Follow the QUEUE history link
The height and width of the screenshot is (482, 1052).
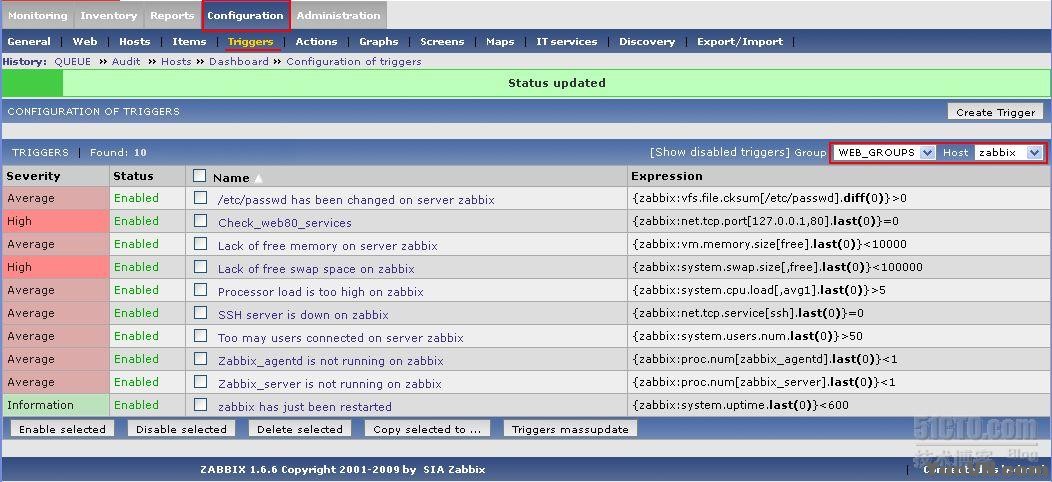click(x=72, y=62)
